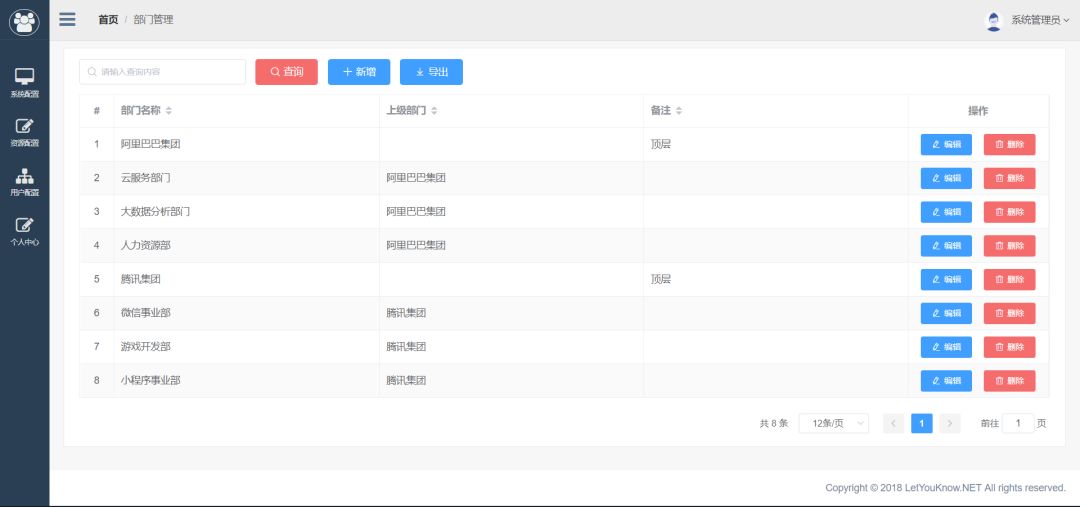1080x507 pixels.
Task: Click the red 查询 button
Action: tap(287, 72)
